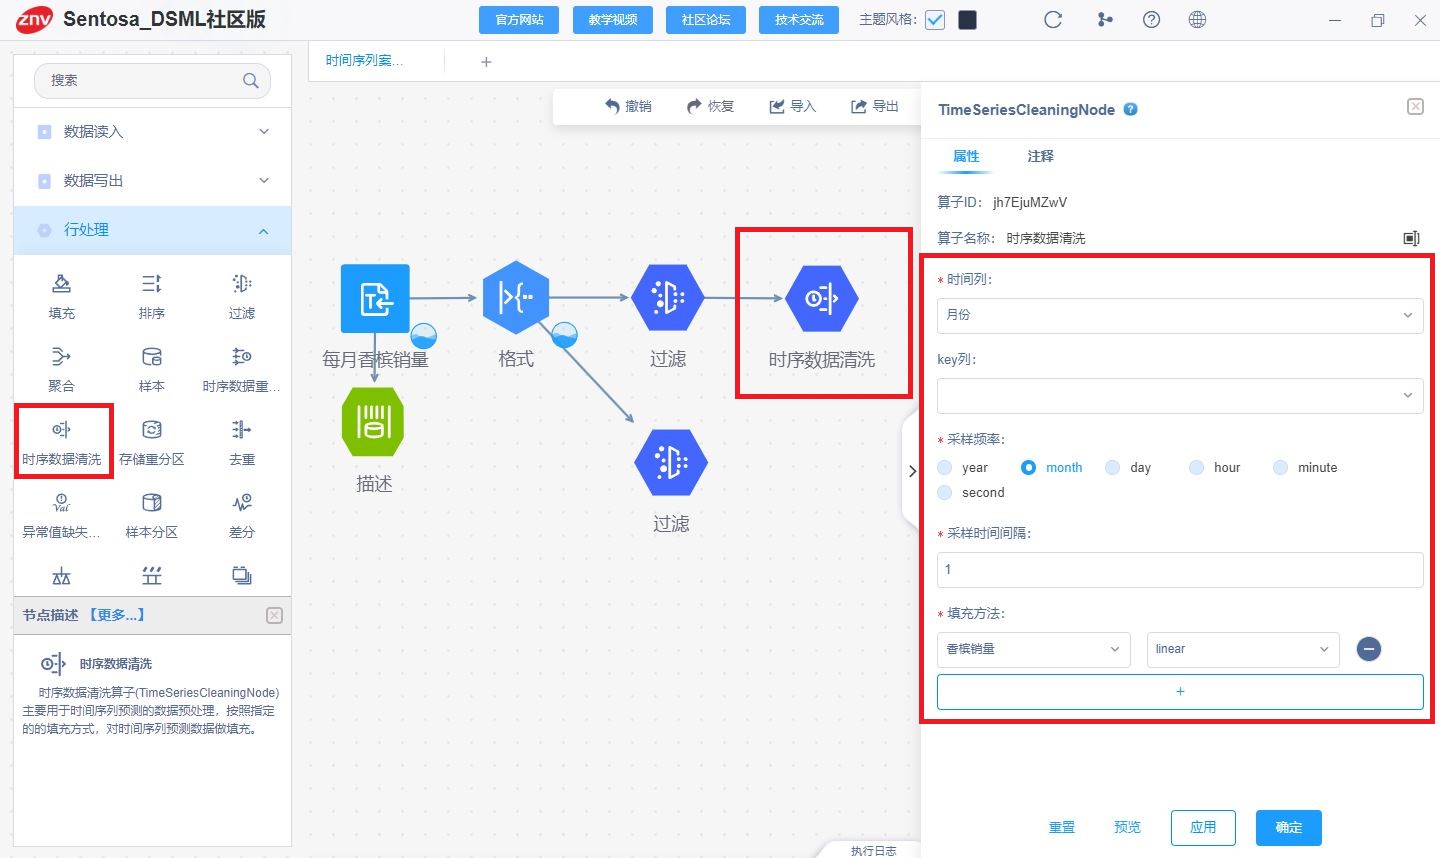This screenshot has width=1440, height=858.
Task: Select the 聚合 operator icon
Action: pyautogui.click(x=61, y=357)
